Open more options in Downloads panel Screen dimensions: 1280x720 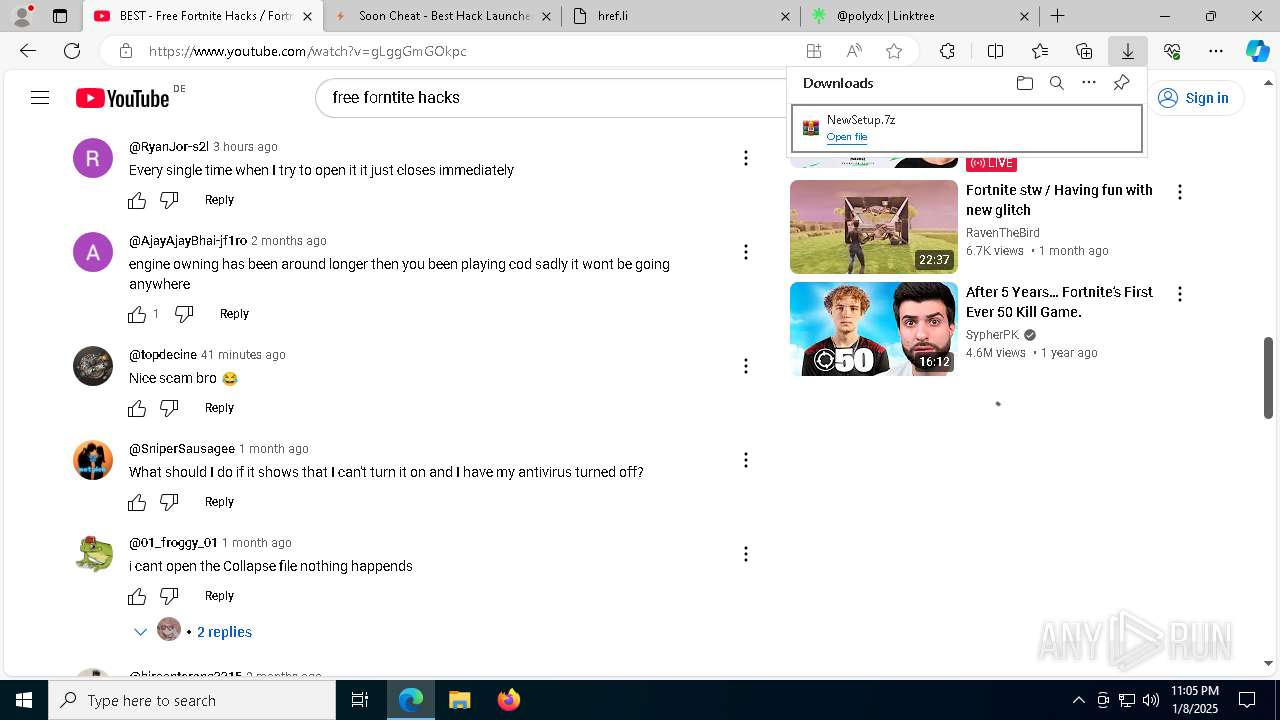[1089, 83]
